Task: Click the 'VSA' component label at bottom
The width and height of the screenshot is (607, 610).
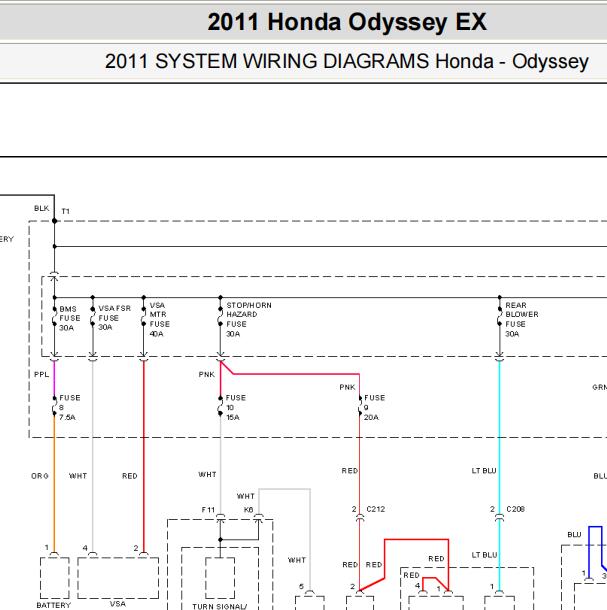Action: (x=118, y=604)
